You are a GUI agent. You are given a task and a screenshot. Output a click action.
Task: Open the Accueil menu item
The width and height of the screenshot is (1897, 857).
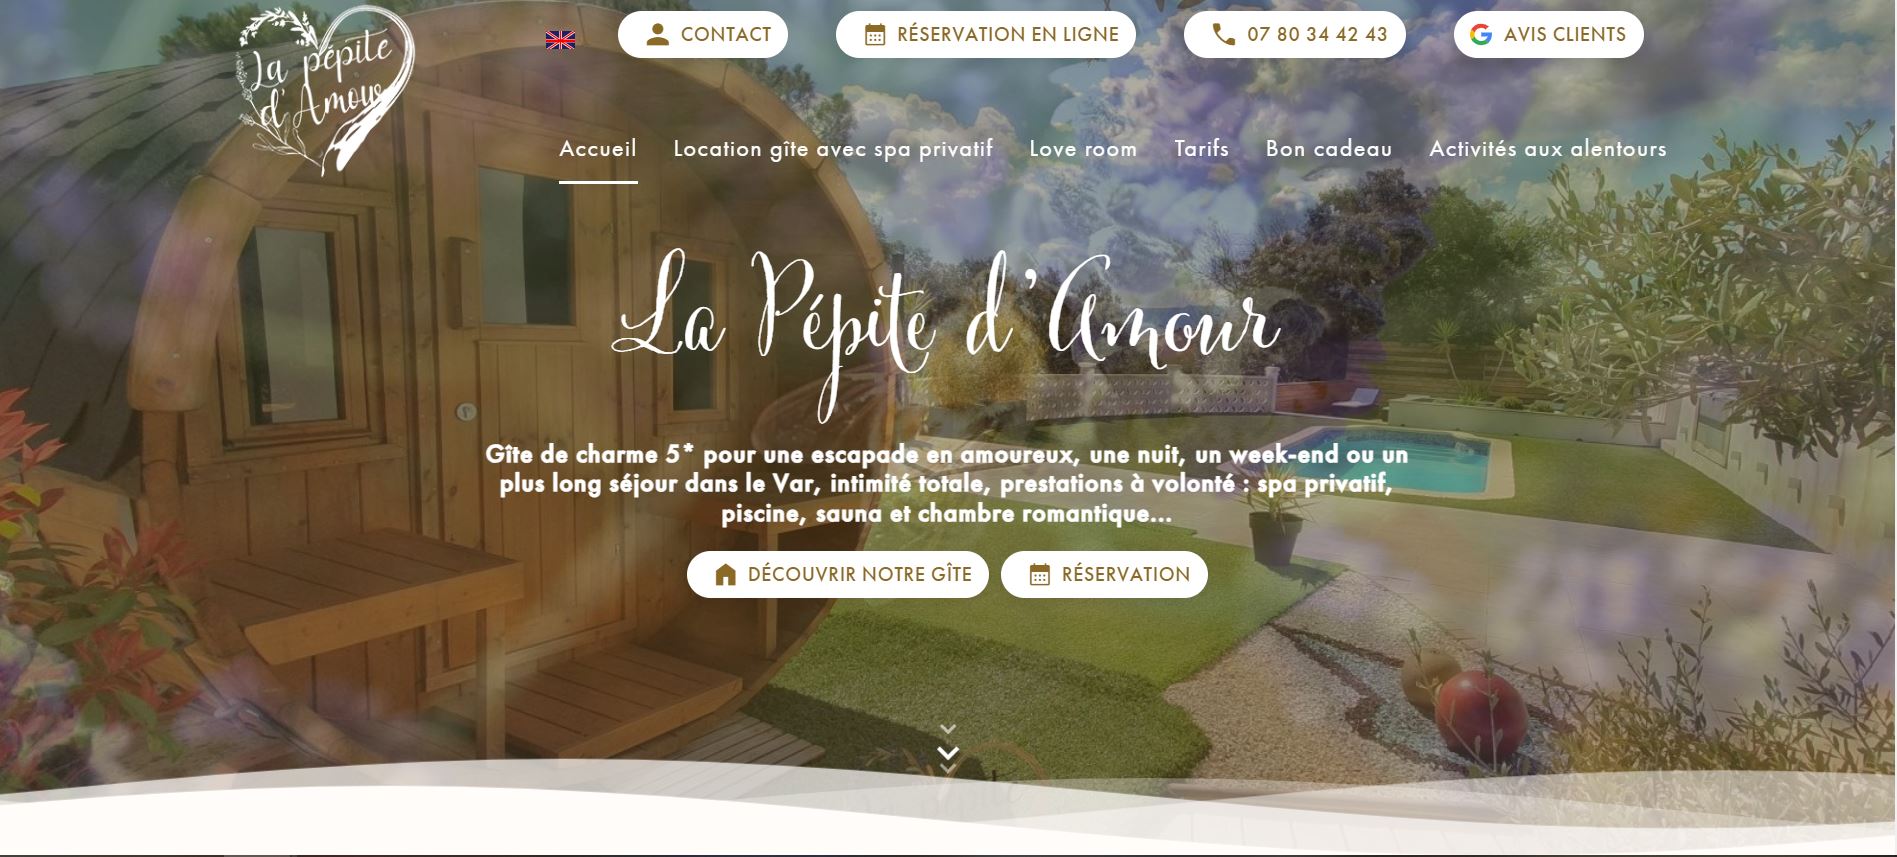click(598, 149)
